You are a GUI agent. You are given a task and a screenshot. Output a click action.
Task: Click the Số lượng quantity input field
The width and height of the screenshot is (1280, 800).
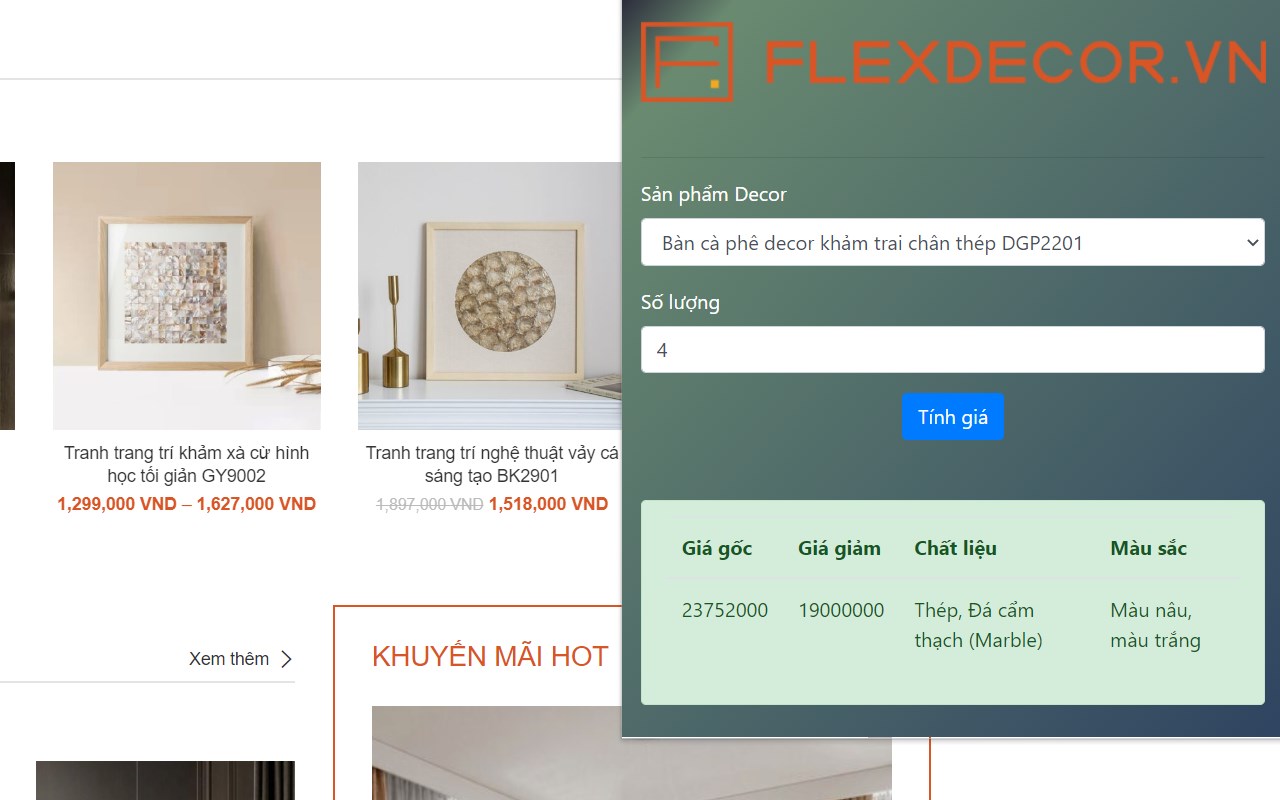point(952,350)
